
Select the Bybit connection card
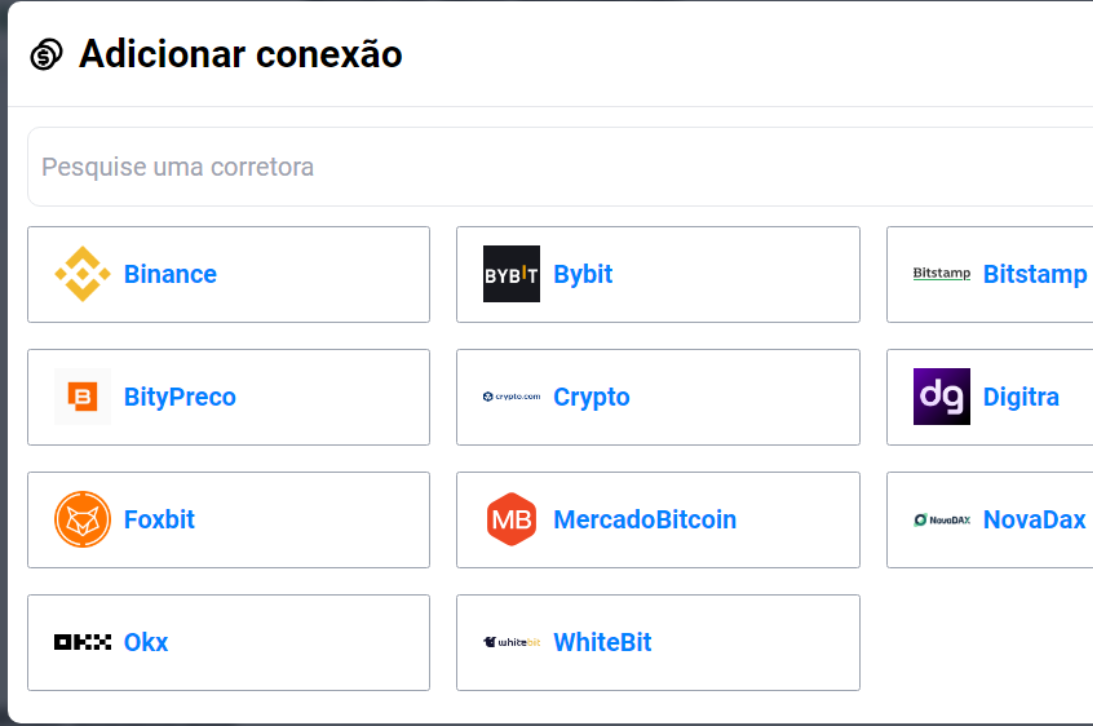(x=658, y=274)
